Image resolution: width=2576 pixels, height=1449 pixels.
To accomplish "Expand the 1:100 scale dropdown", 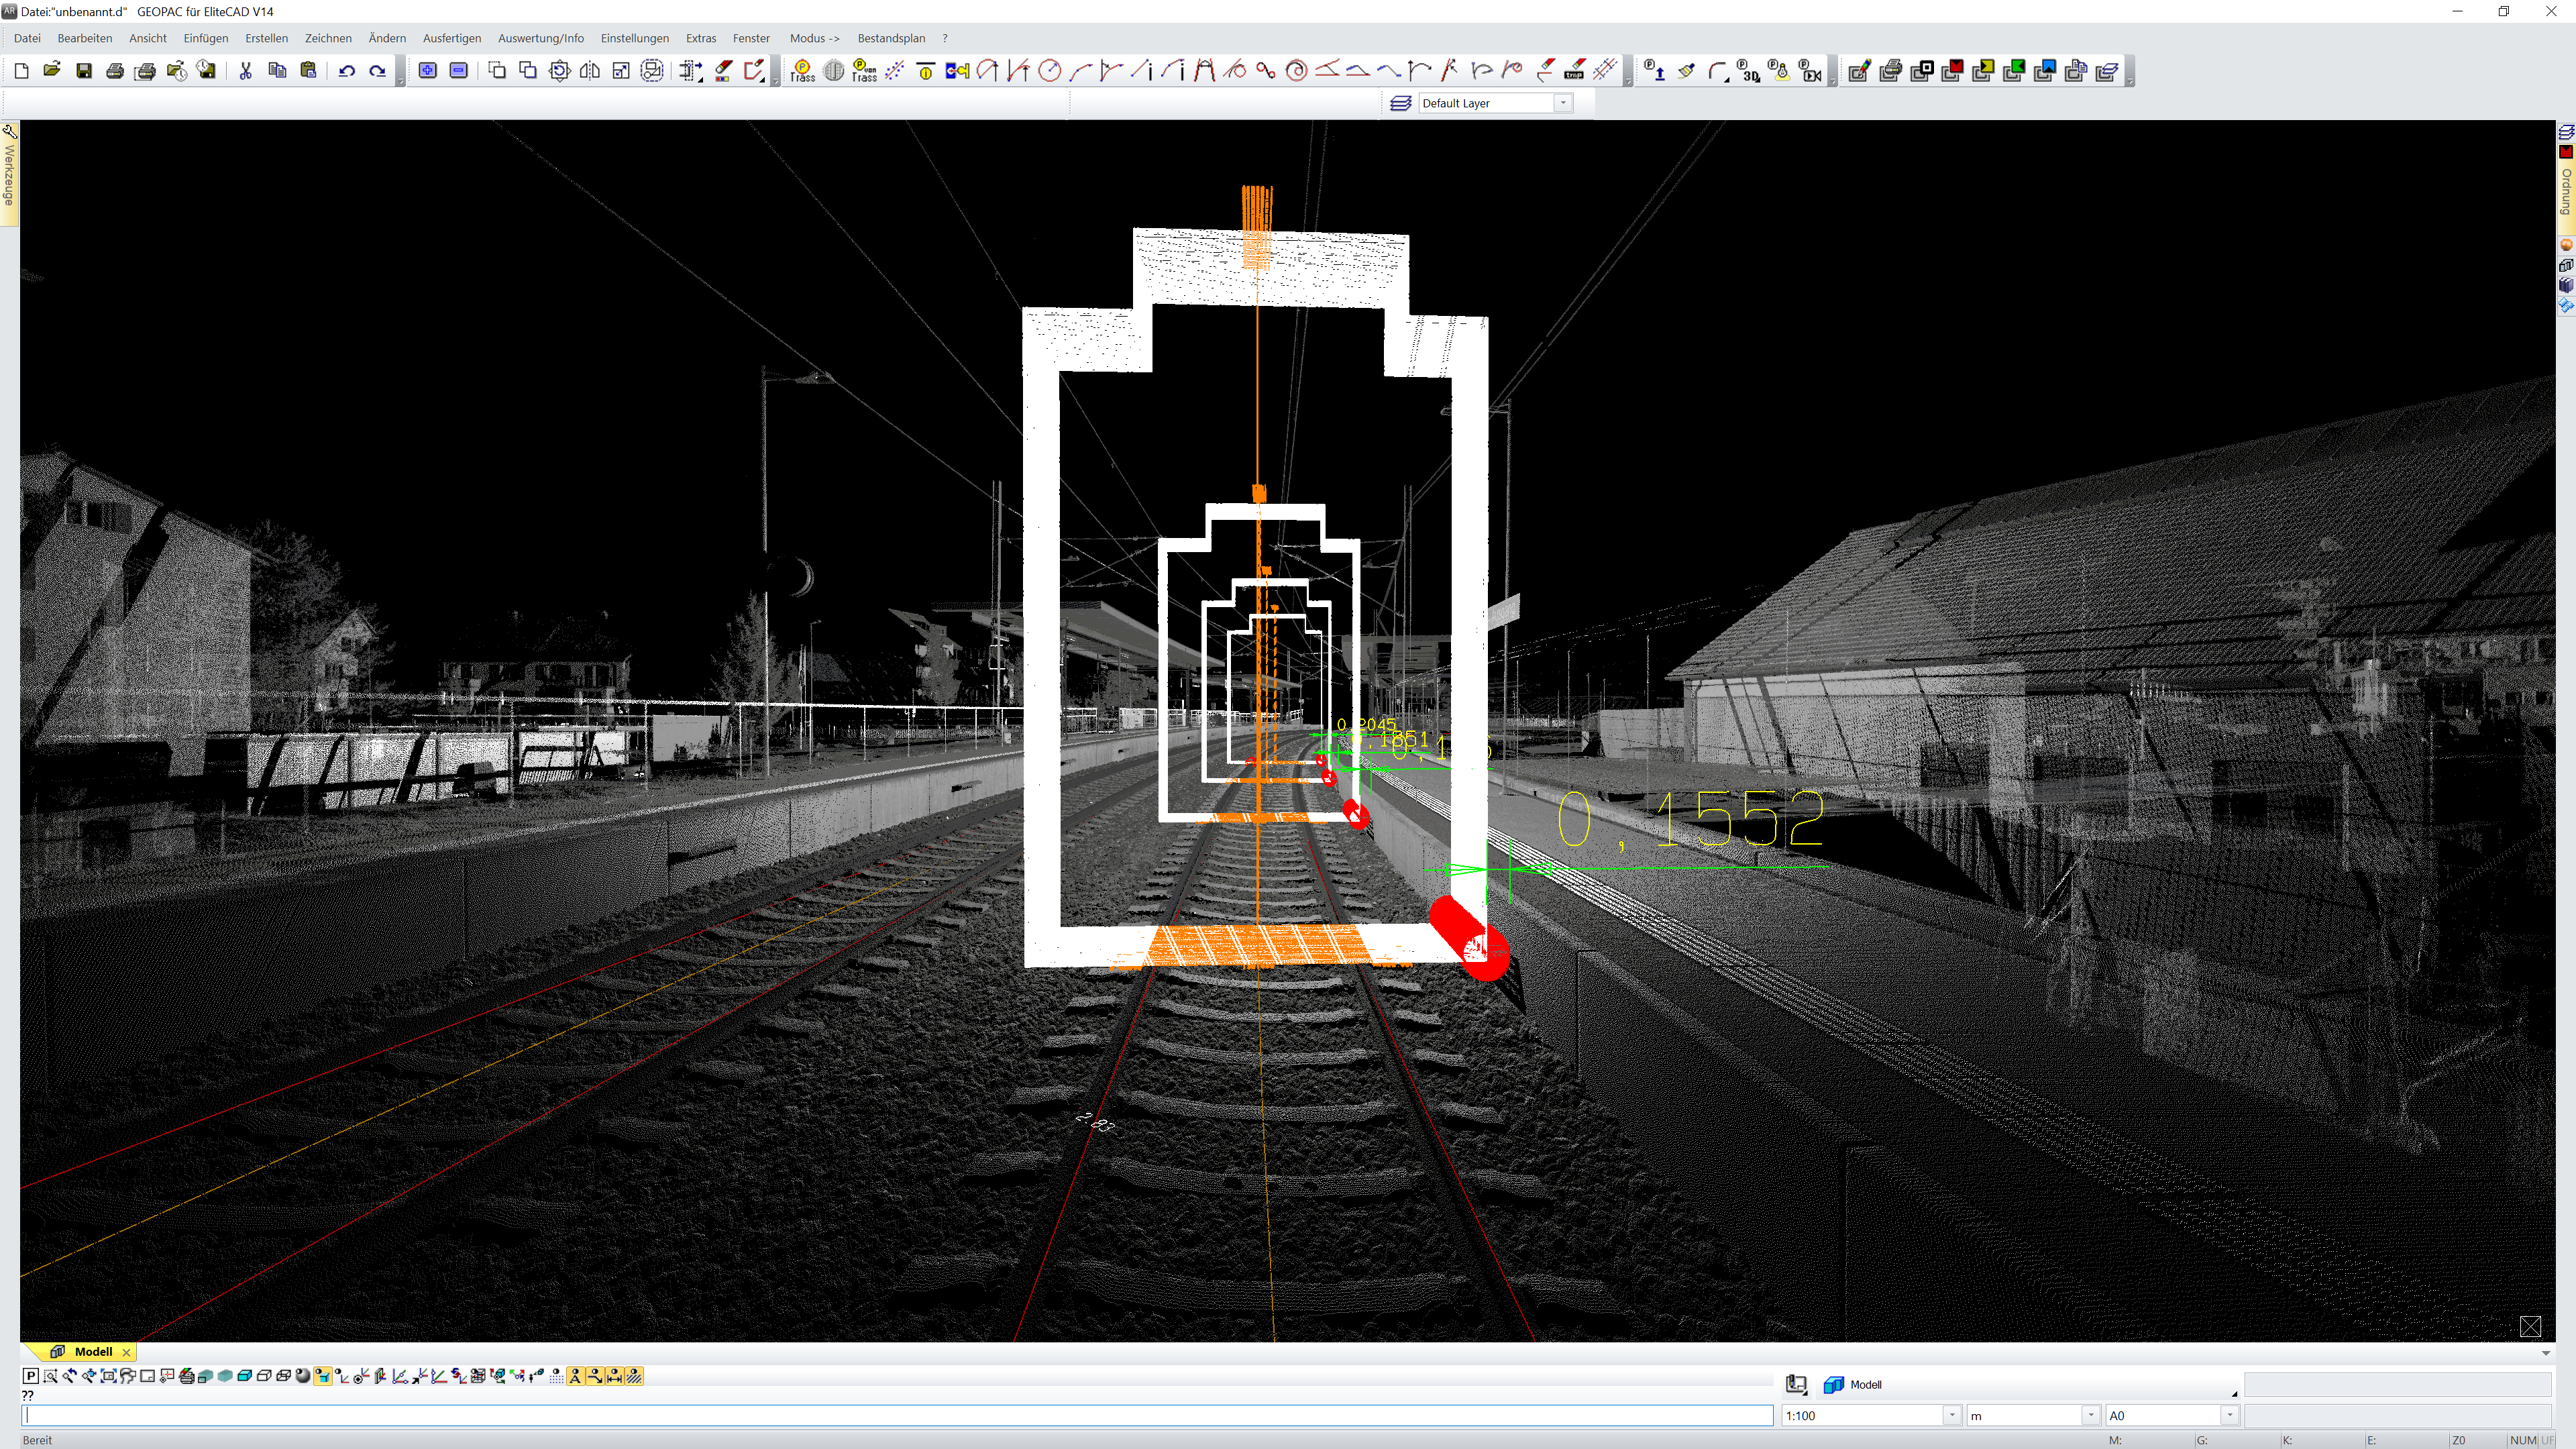I will point(1951,1415).
